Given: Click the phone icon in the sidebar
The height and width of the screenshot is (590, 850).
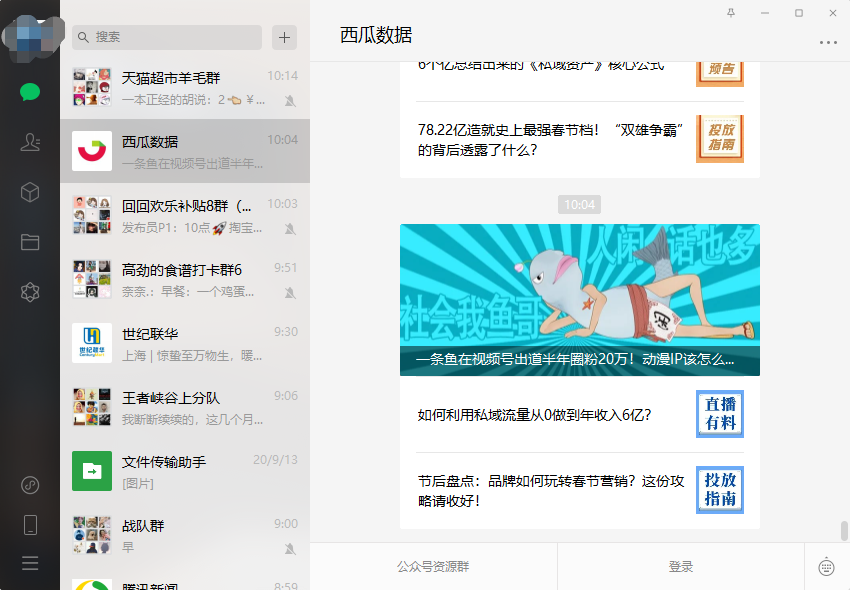Looking at the screenshot, I should click(x=30, y=525).
